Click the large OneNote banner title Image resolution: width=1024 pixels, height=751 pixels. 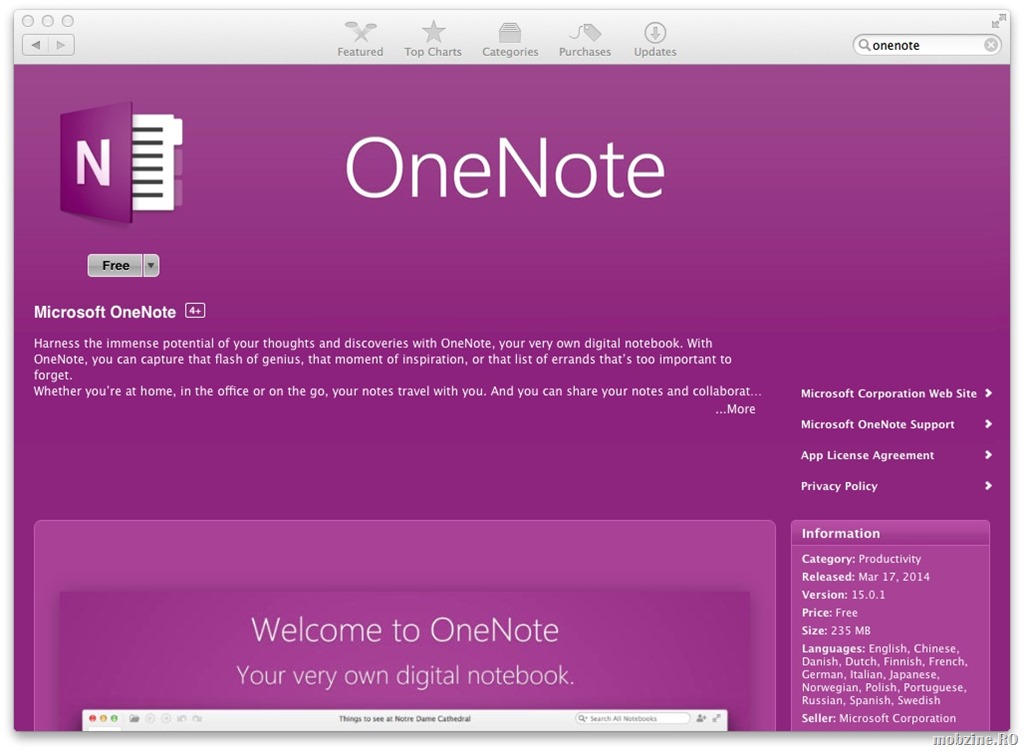(x=505, y=168)
